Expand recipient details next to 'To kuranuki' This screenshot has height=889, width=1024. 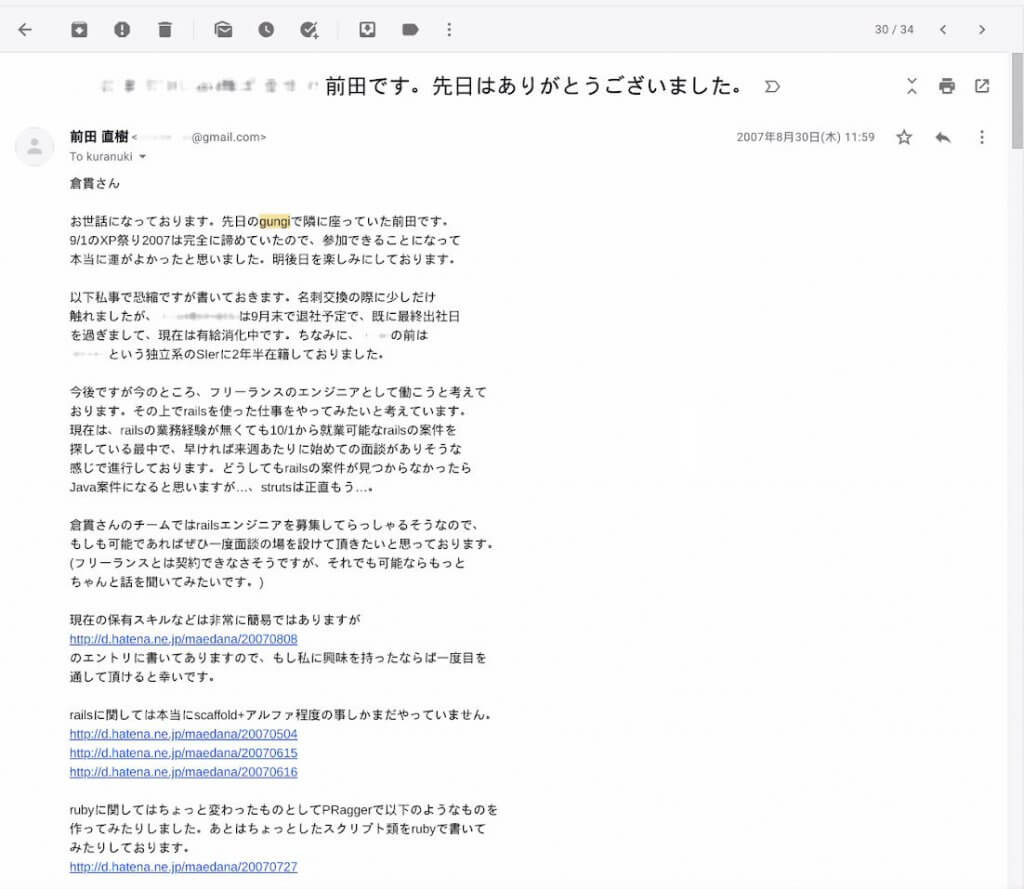tap(142, 157)
